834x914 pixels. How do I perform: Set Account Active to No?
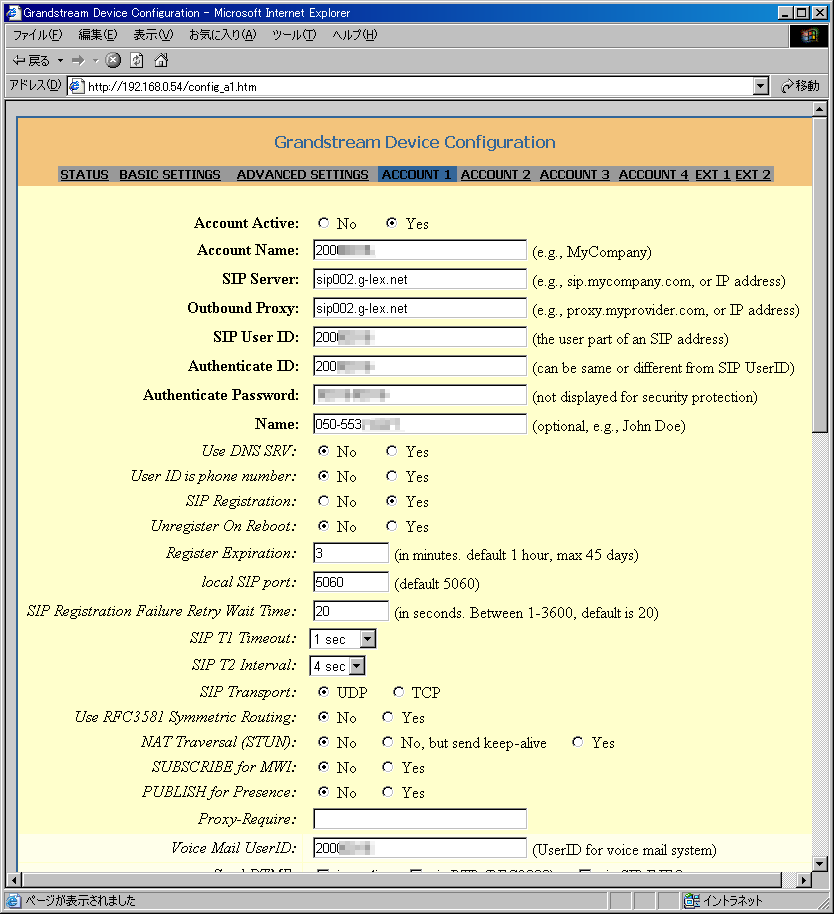324,224
